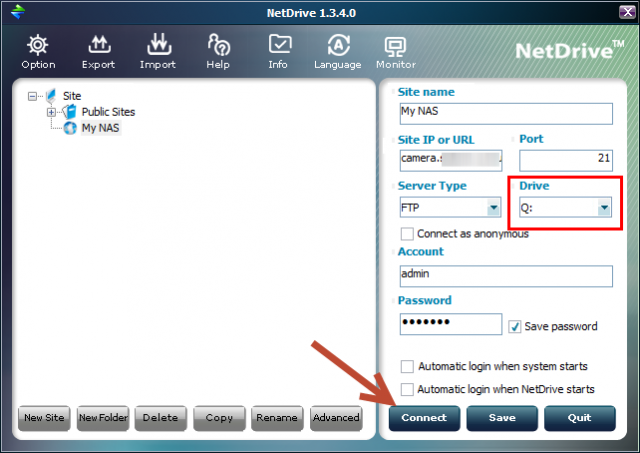Uncheck the Save password checkbox
Screen dimensions: 640x453
[x=514, y=326]
